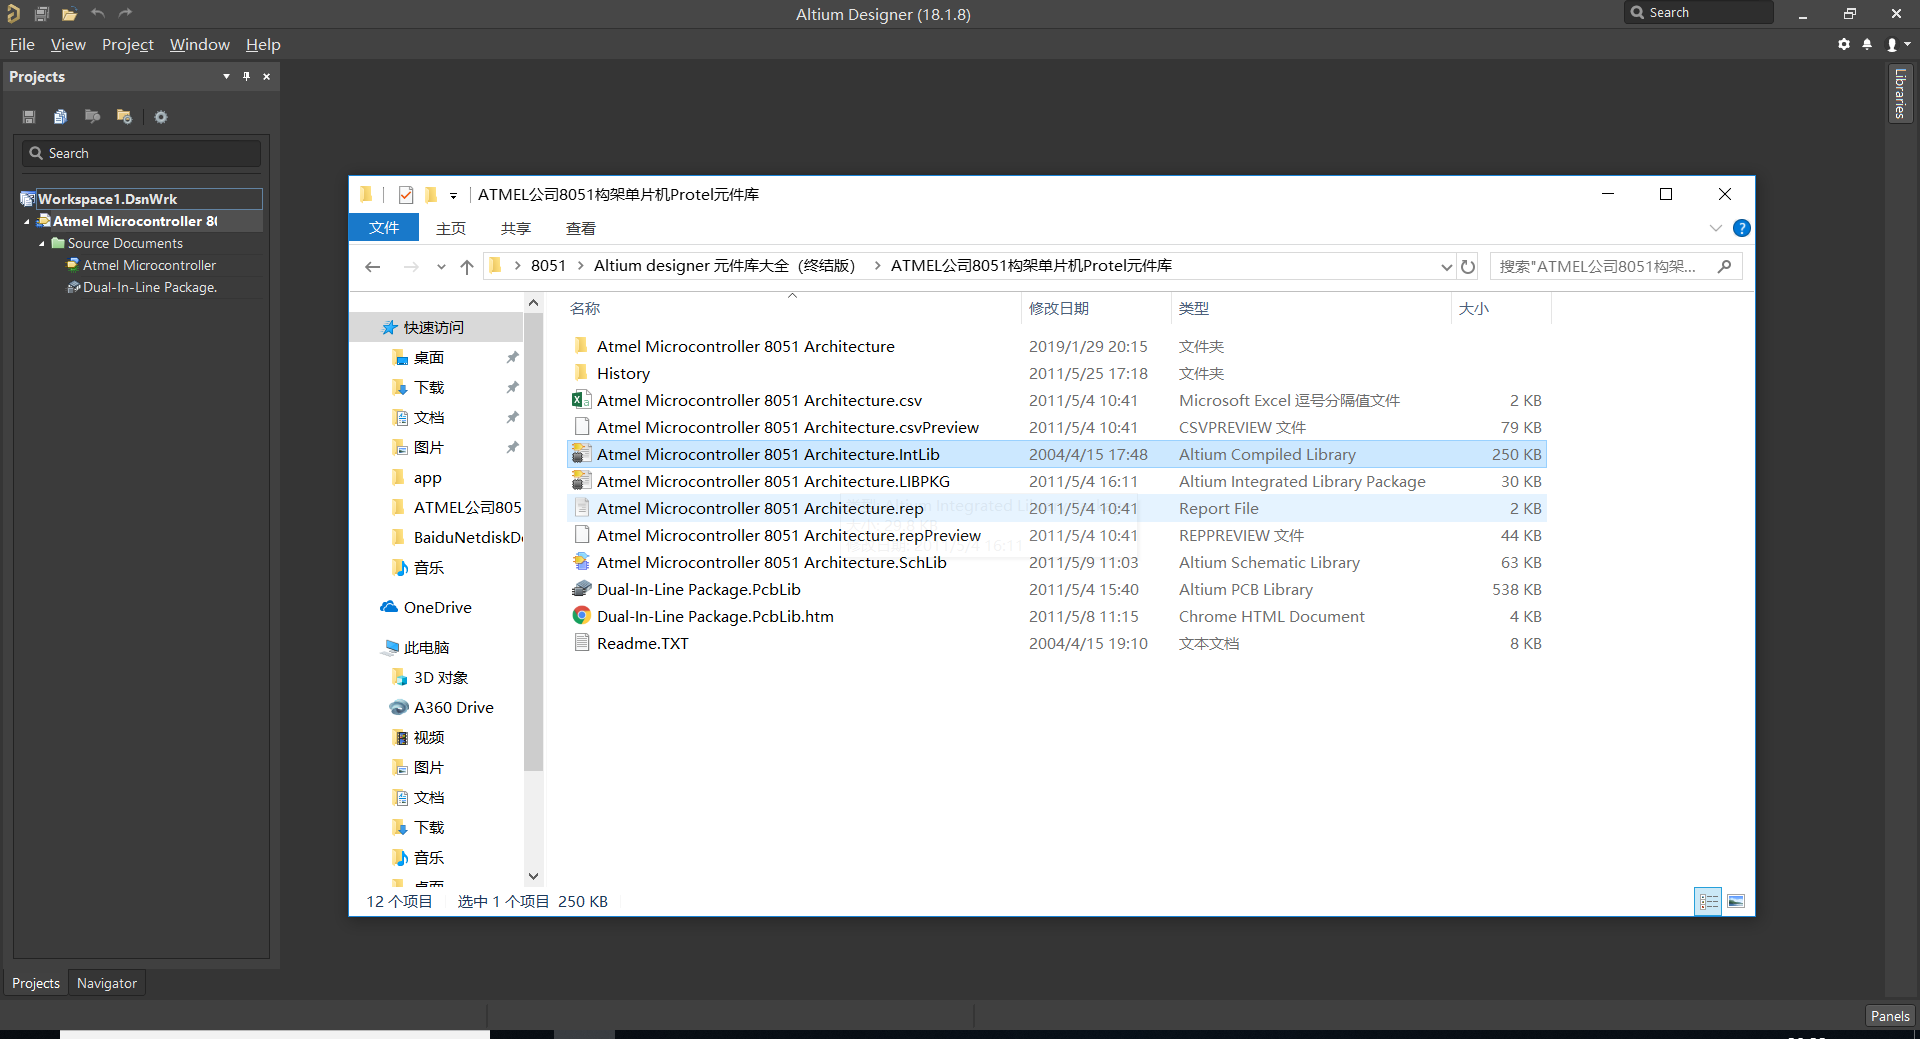Switch to the Projects bottom tab

(36, 983)
